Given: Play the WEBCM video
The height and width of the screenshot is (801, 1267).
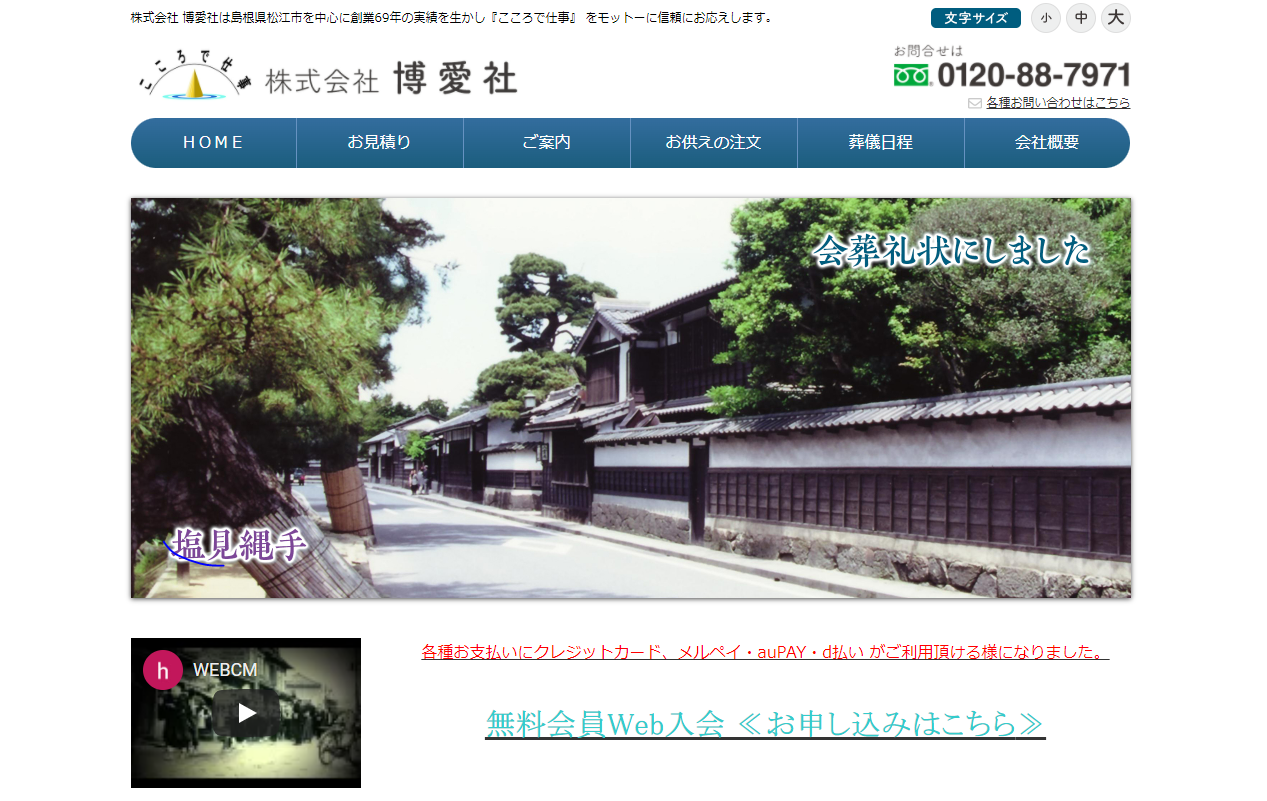Looking at the screenshot, I should tap(246, 713).
